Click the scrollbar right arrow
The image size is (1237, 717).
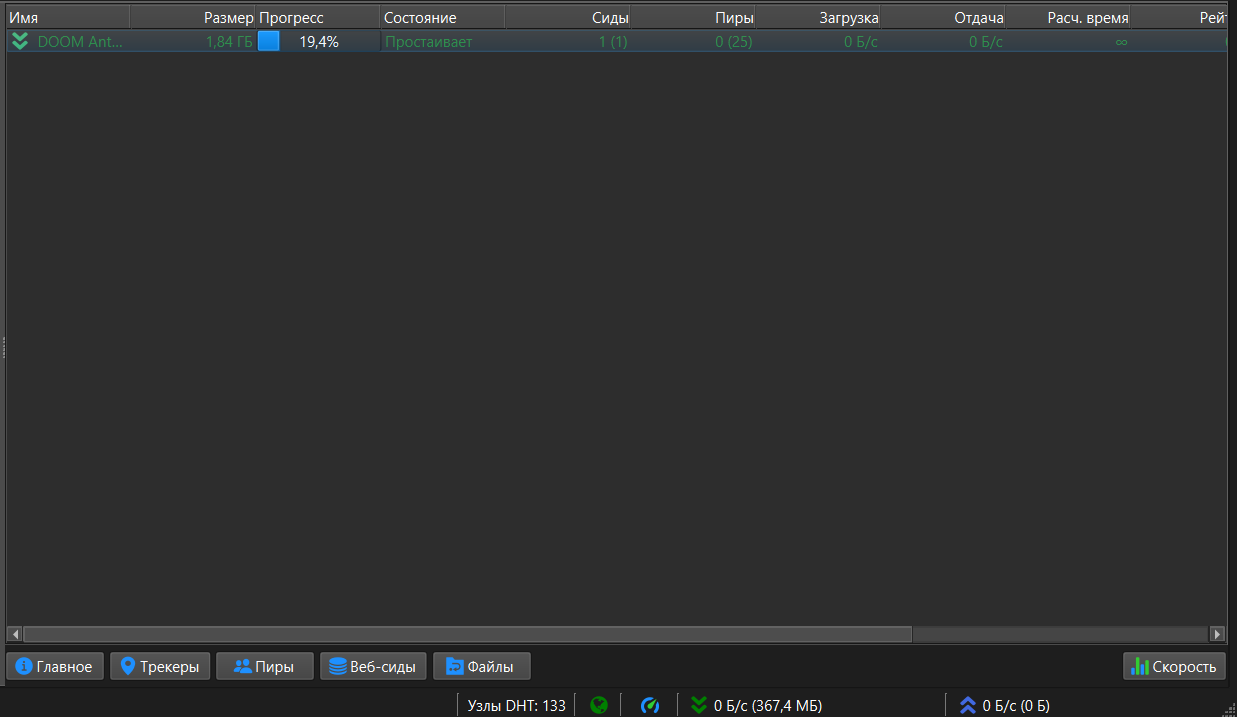pos(1217,634)
